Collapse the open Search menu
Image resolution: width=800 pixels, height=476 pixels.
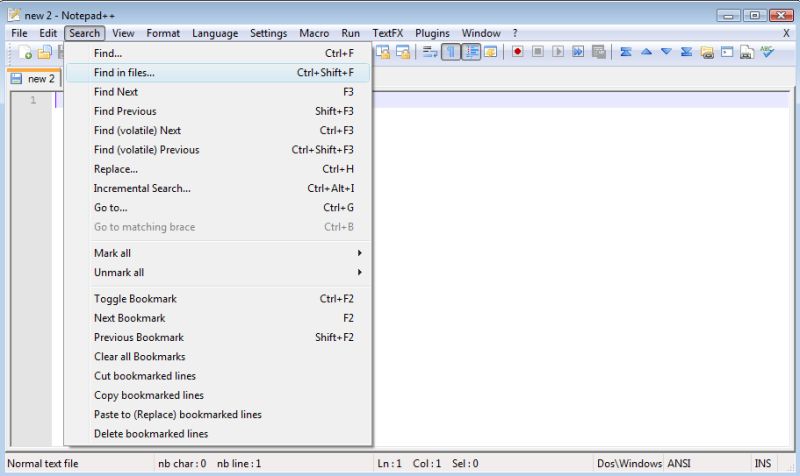point(85,33)
